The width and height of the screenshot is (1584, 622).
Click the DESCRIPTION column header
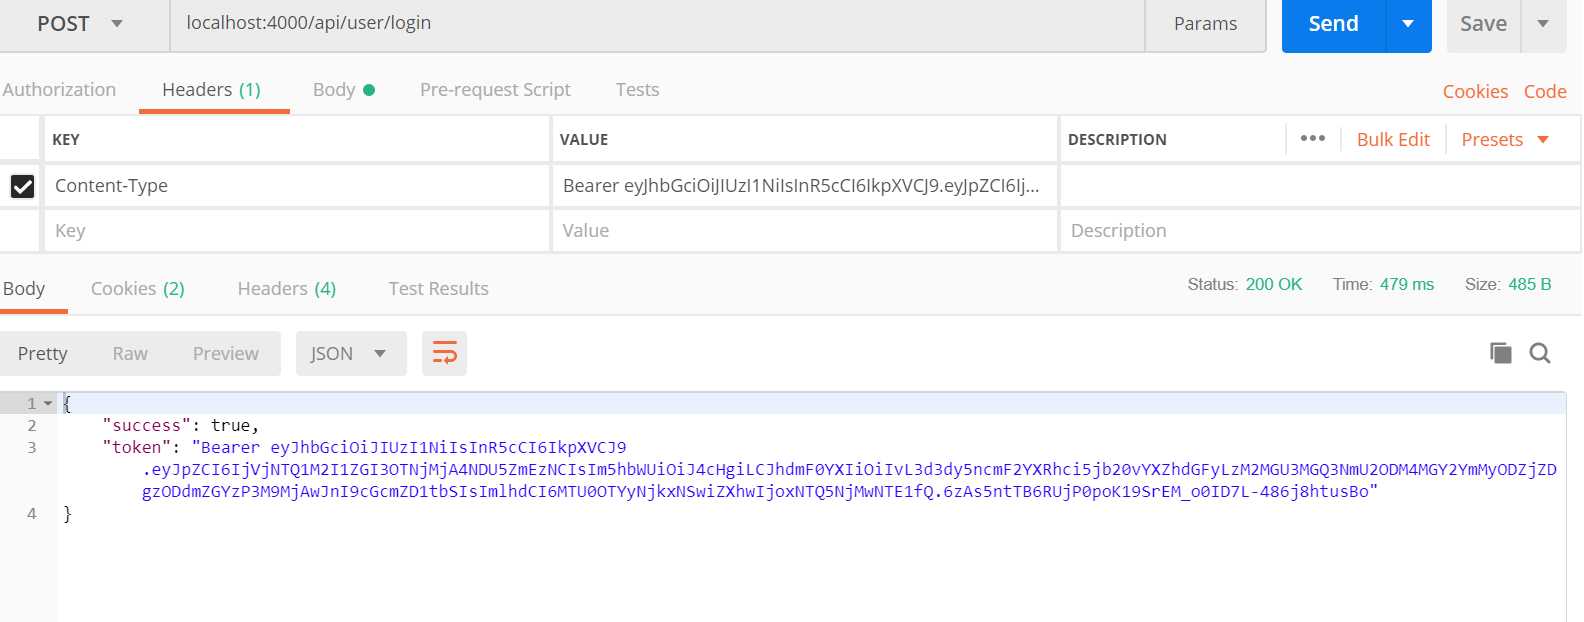1117,140
